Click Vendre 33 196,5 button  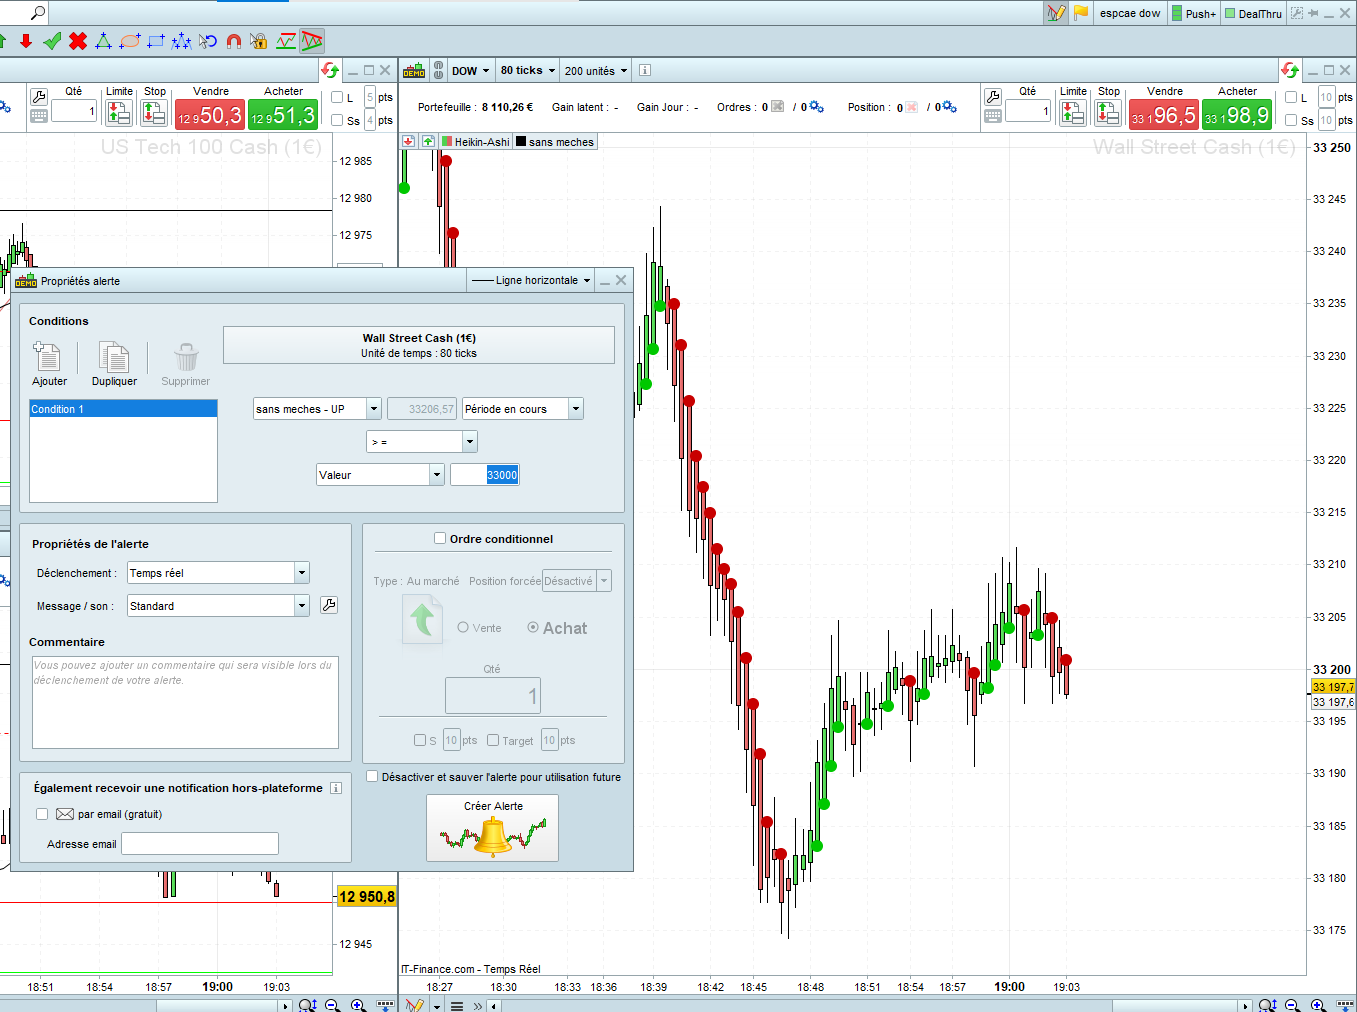[x=1163, y=115]
